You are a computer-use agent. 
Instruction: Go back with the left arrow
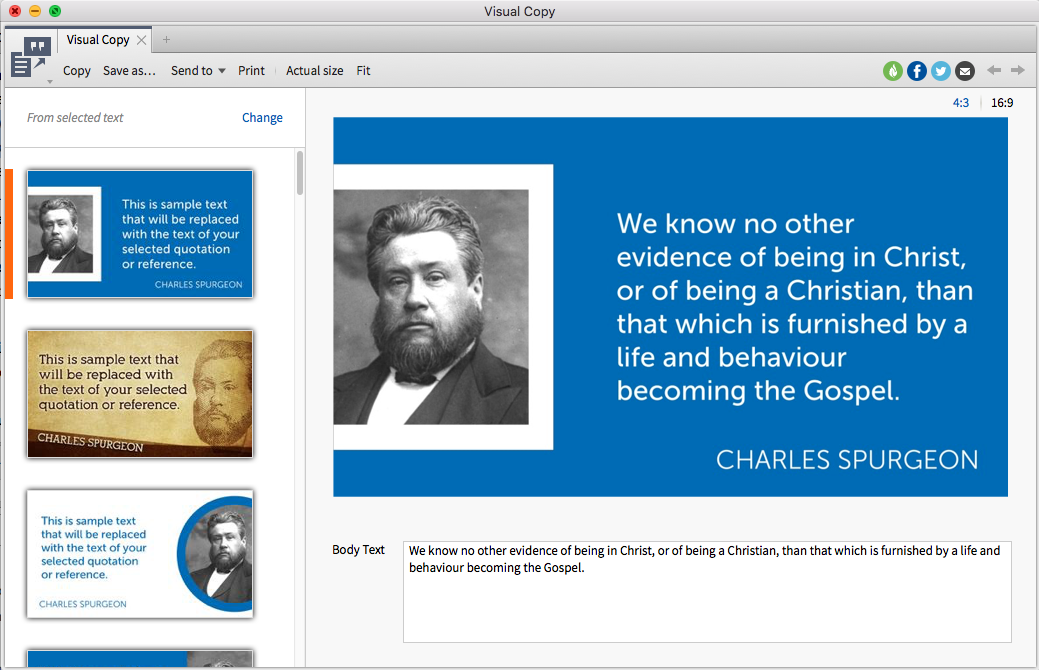coord(993,70)
